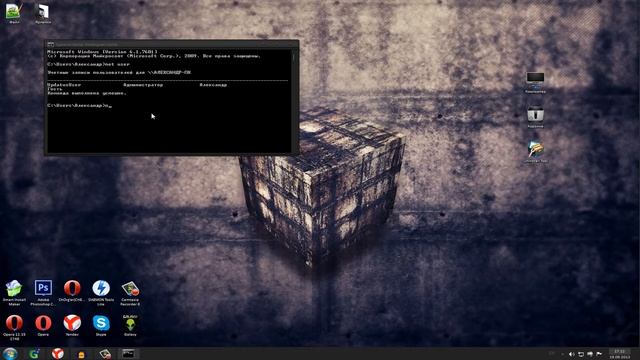Click the Windows Start orb
The width and height of the screenshot is (640, 360).
coord(10,353)
